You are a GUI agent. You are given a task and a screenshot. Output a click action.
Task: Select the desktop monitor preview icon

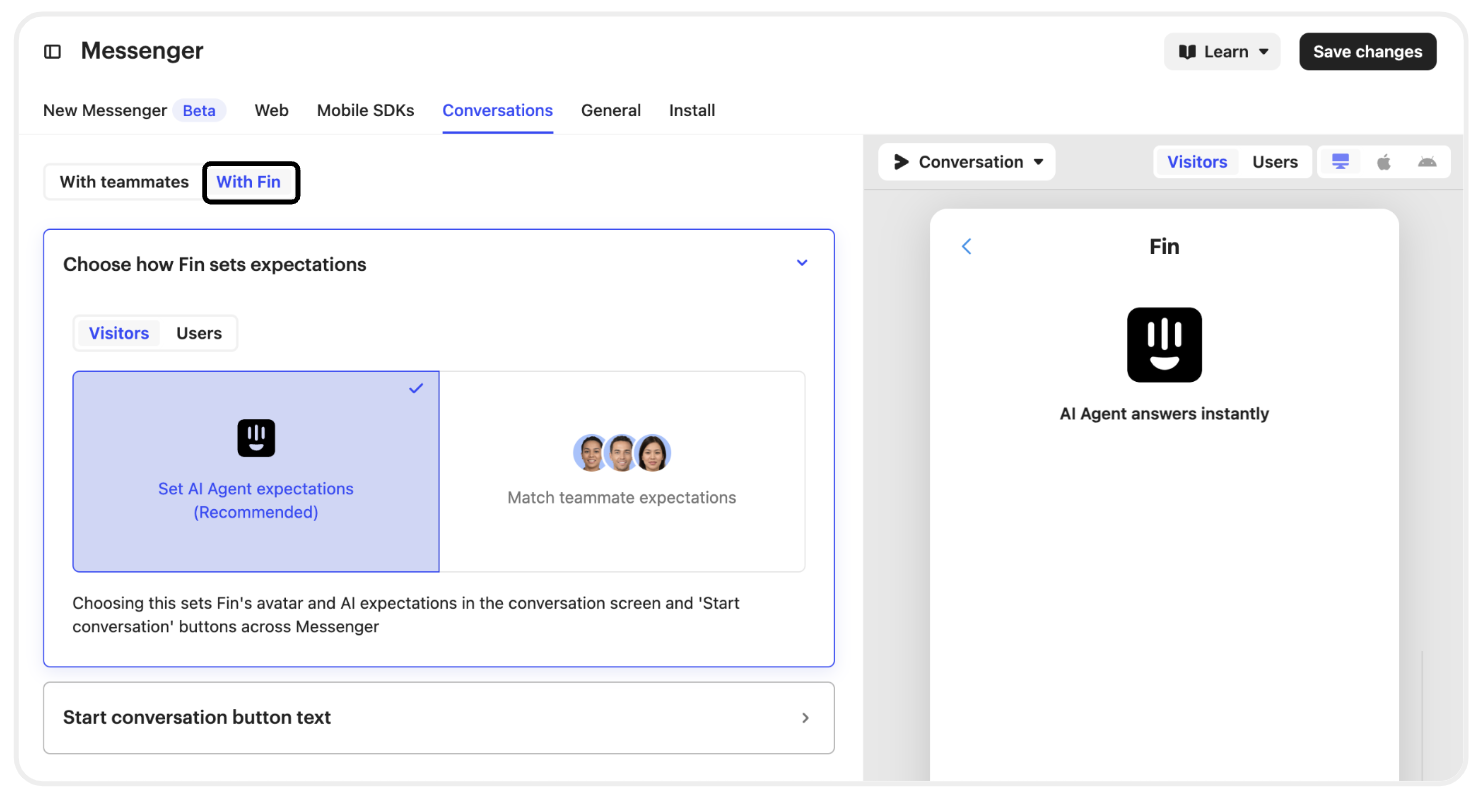(x=1340, y=162)
